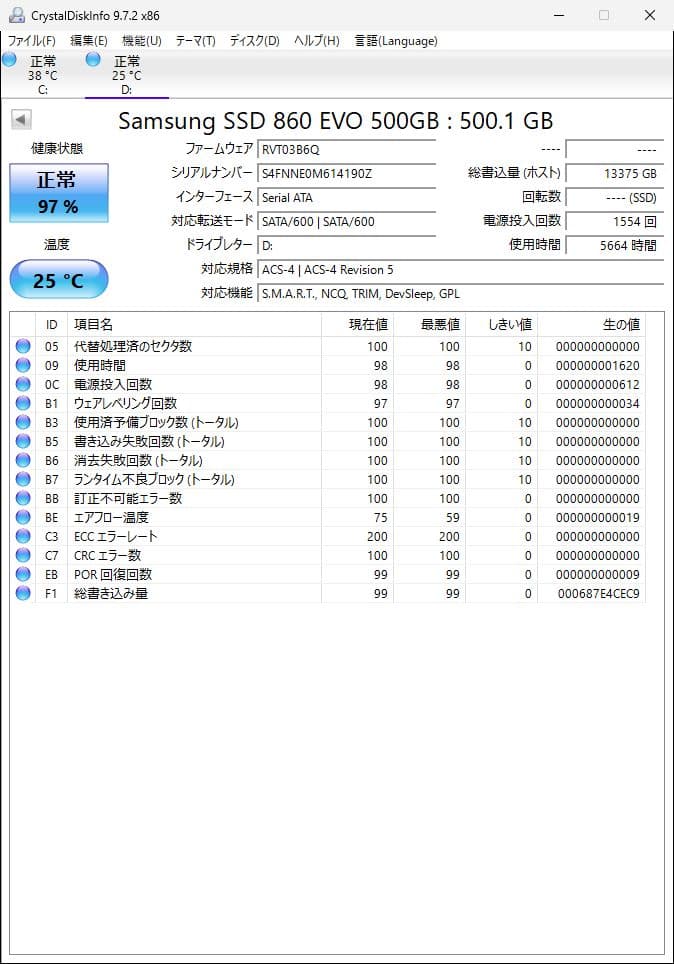Image resolution: width=674 pixels, height=964 pixels.
Task: Click the interface field Serial ATA
Action: 346,197
